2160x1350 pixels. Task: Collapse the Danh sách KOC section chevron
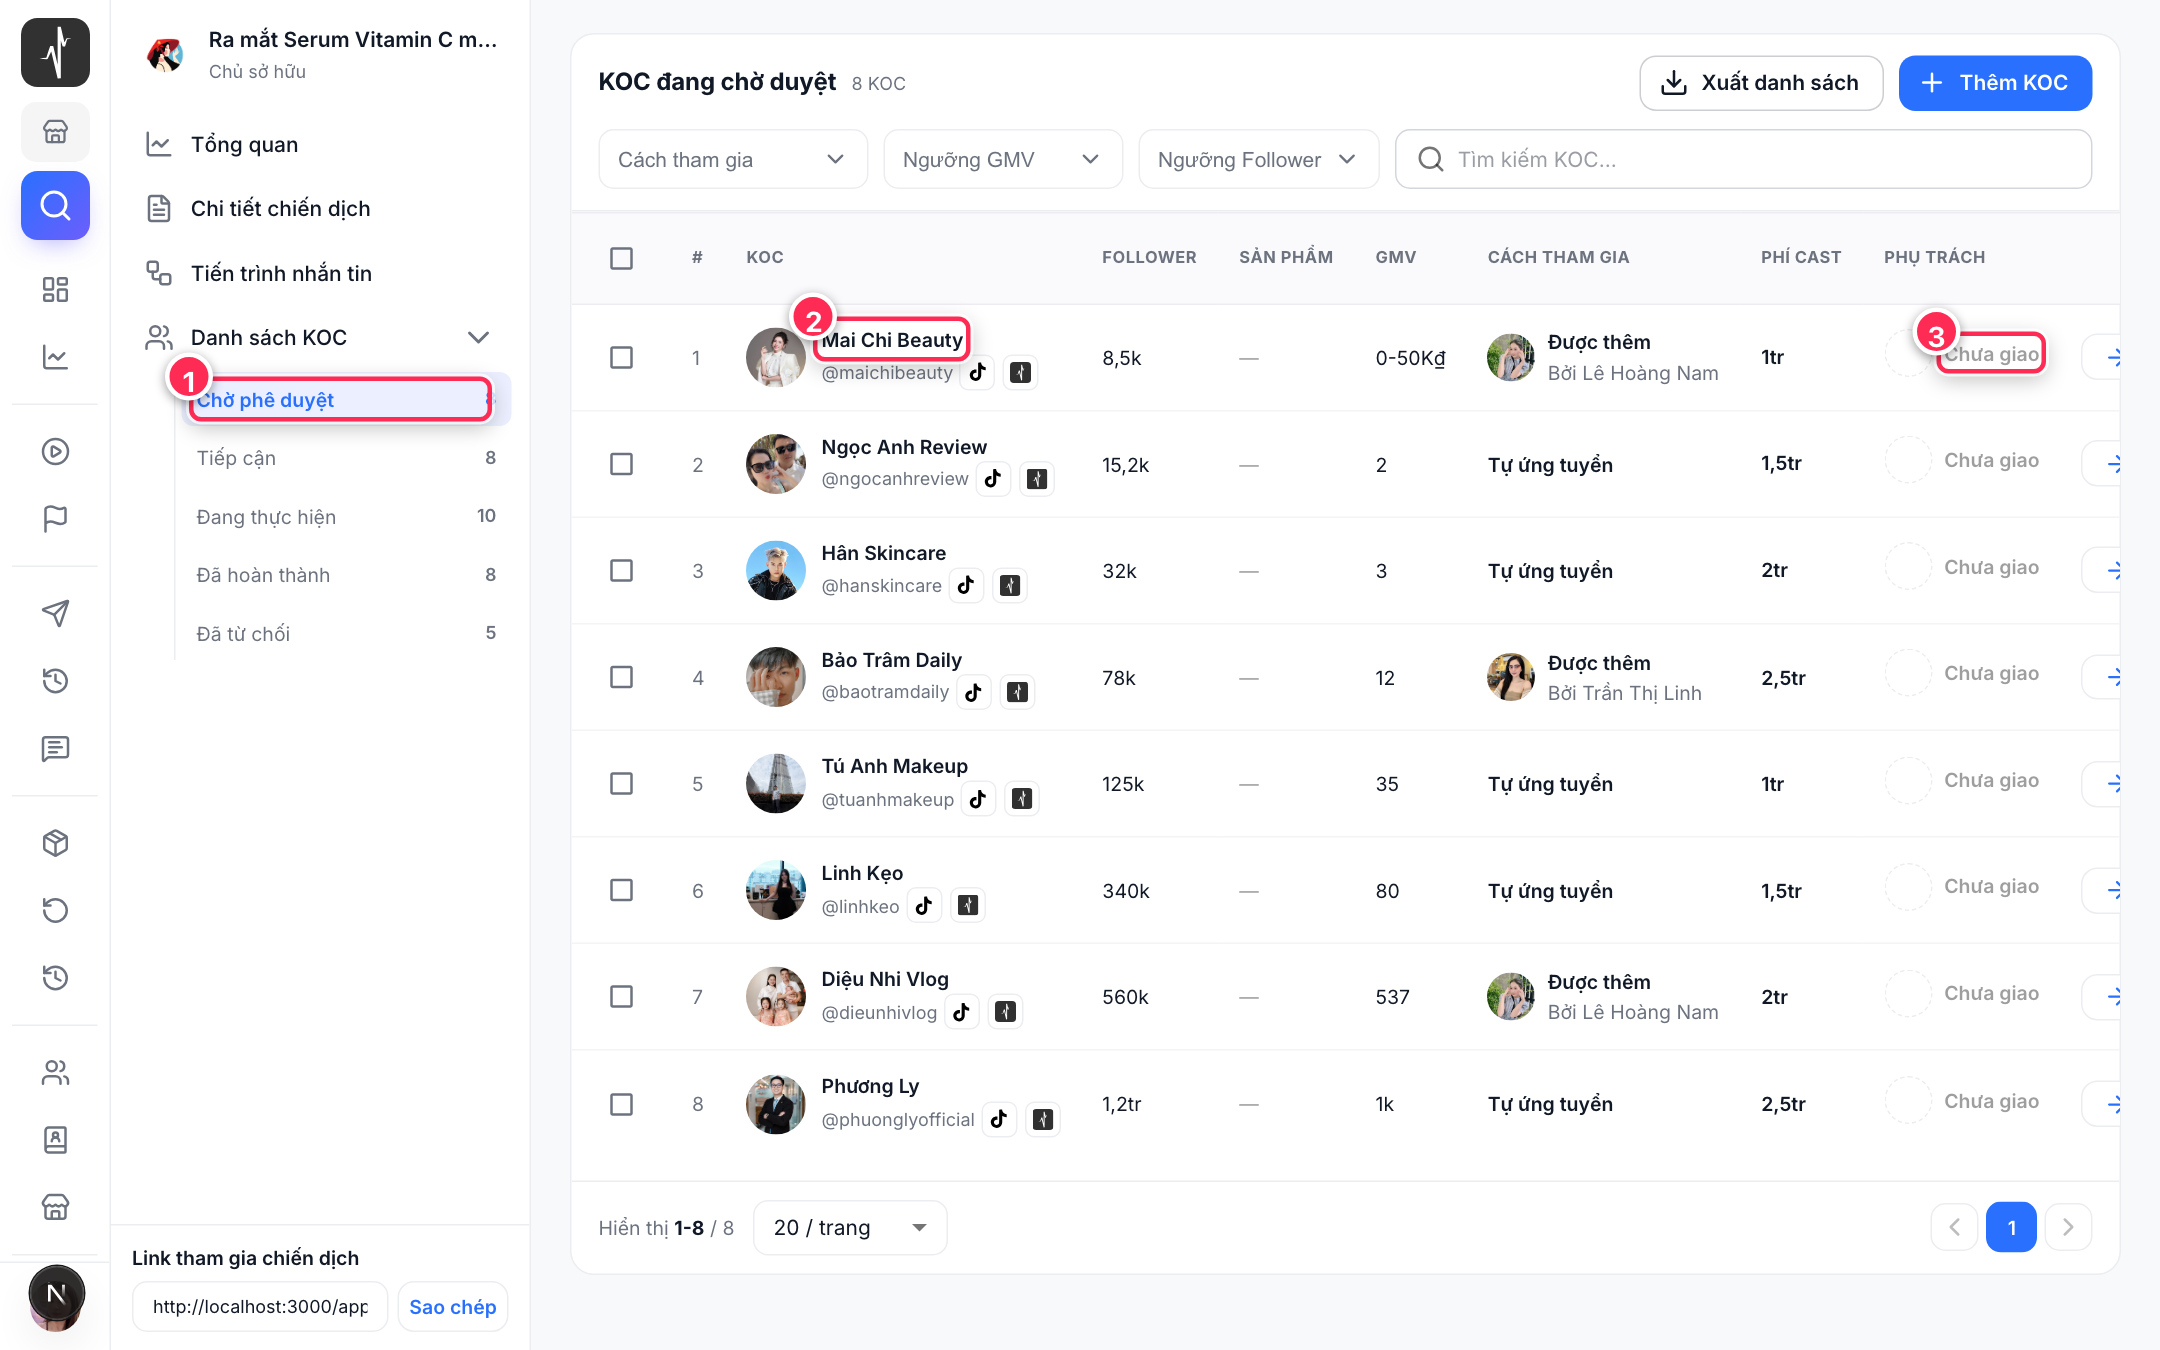(478, 338)
